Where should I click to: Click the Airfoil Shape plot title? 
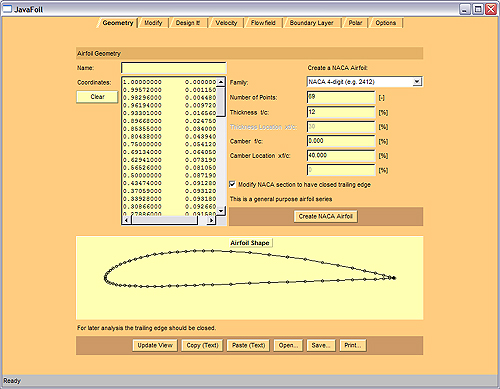pos(250,243)
